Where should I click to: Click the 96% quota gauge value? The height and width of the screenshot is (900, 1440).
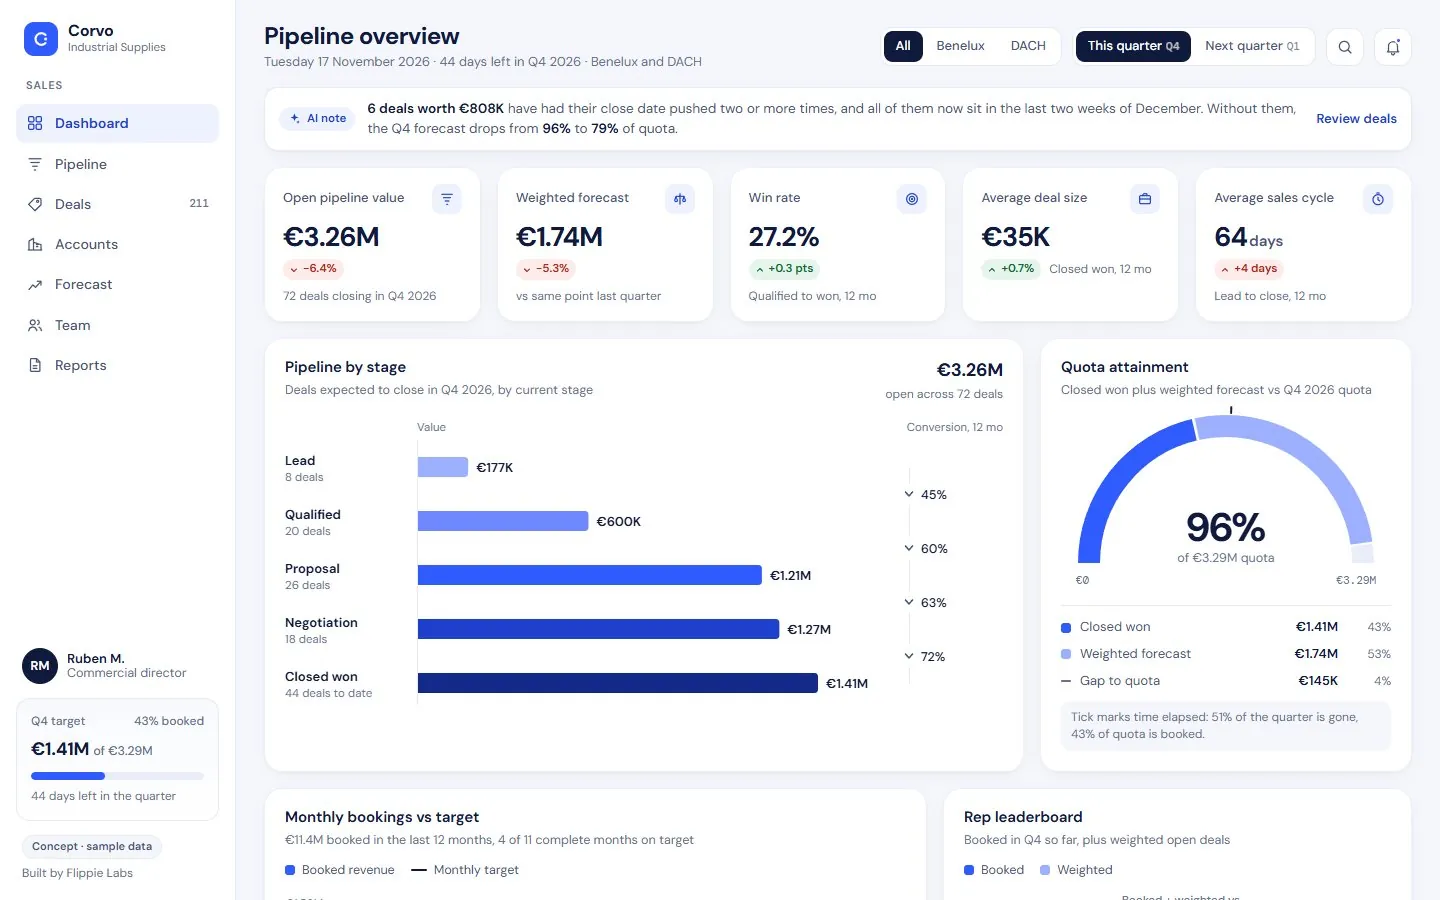[x=1226, y=527]
